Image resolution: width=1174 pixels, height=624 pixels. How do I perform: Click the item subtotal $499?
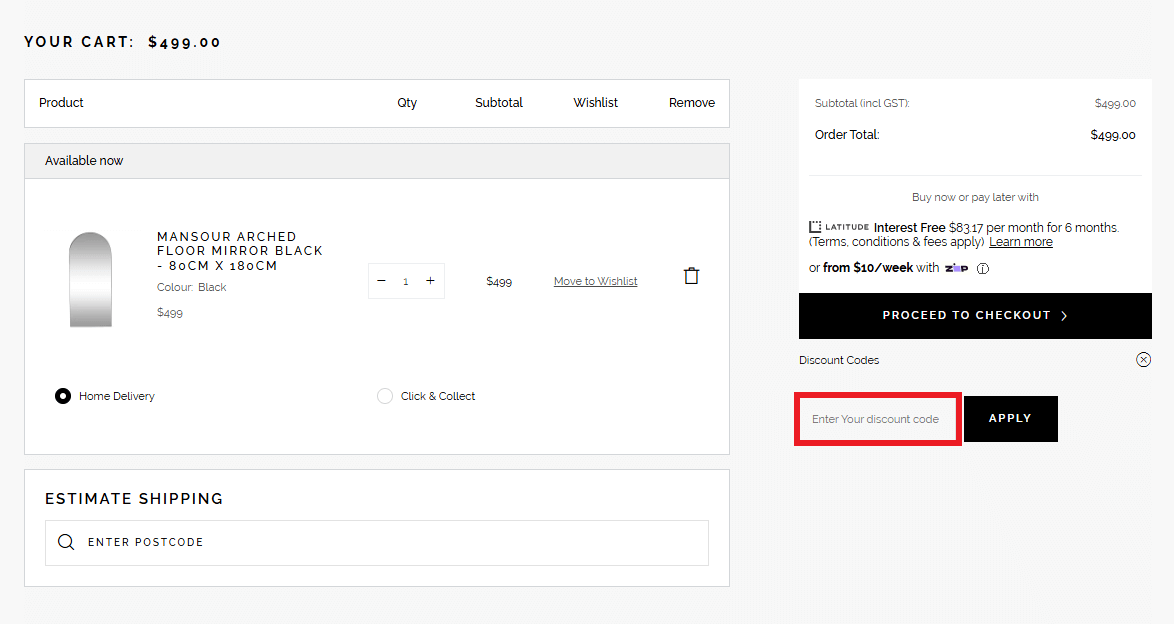tap(499, 282)
